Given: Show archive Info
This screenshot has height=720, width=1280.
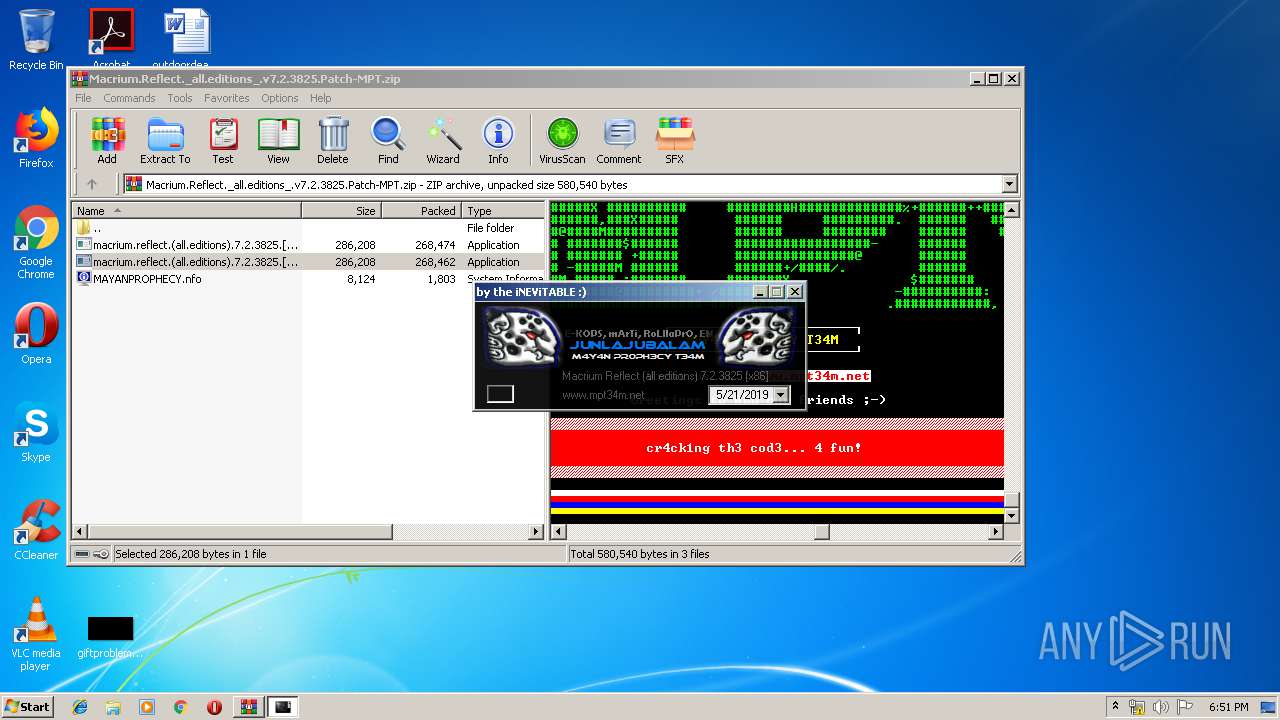Looking at the screenshot, I should [x=498, y=140].
